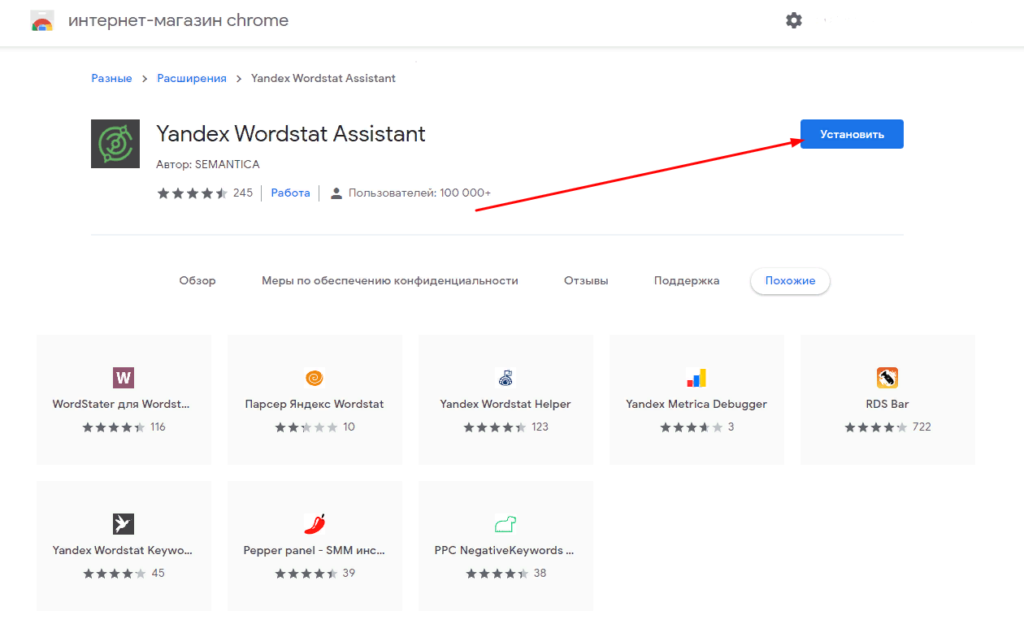Open the Yandex Wordstat Keywo... title
Screen dimensions: 1024x624
click(122, 550)
